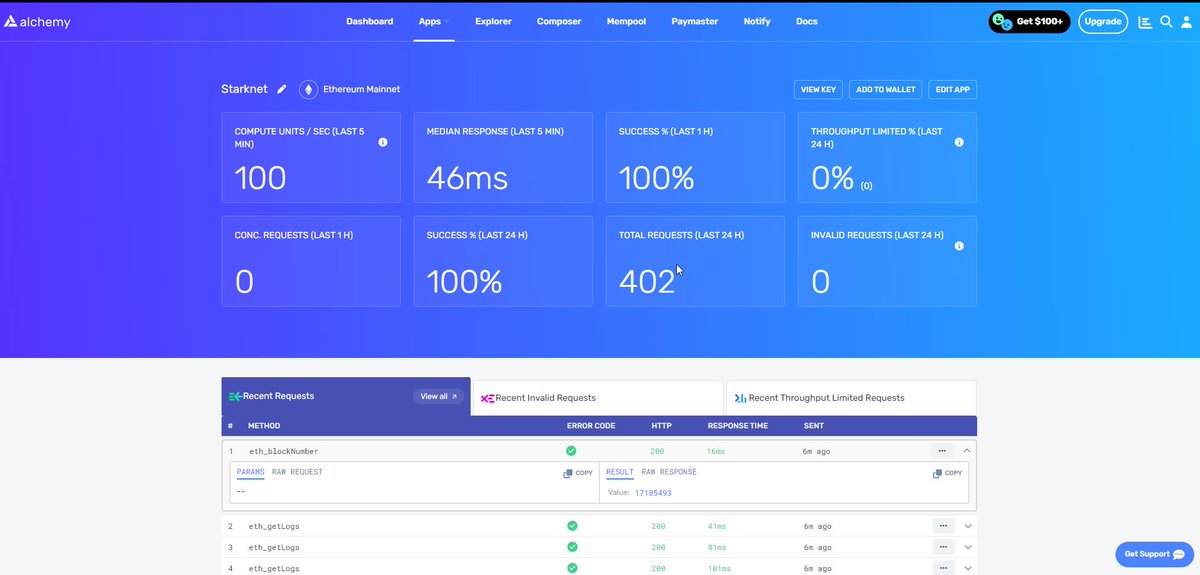Open more options menu for row 4
This screenshot has width=1200, height=575.
pos(942,568)
